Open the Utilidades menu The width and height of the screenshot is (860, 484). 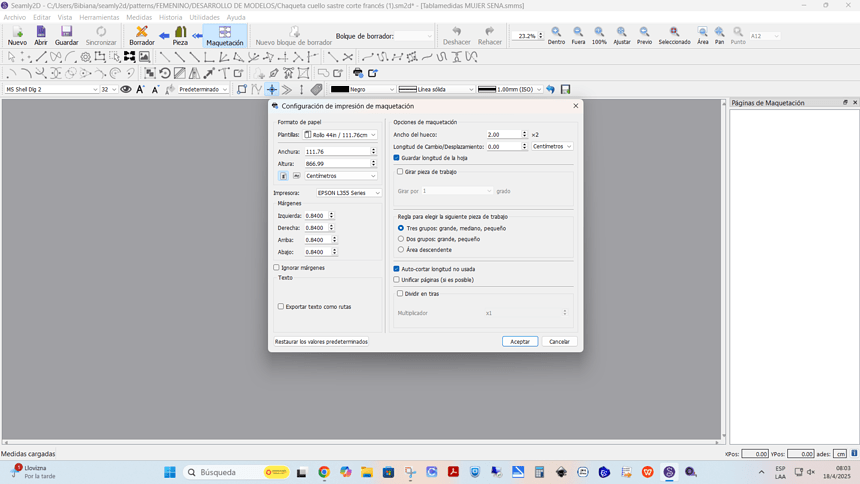pyautogui.click(x=204, y=17)
